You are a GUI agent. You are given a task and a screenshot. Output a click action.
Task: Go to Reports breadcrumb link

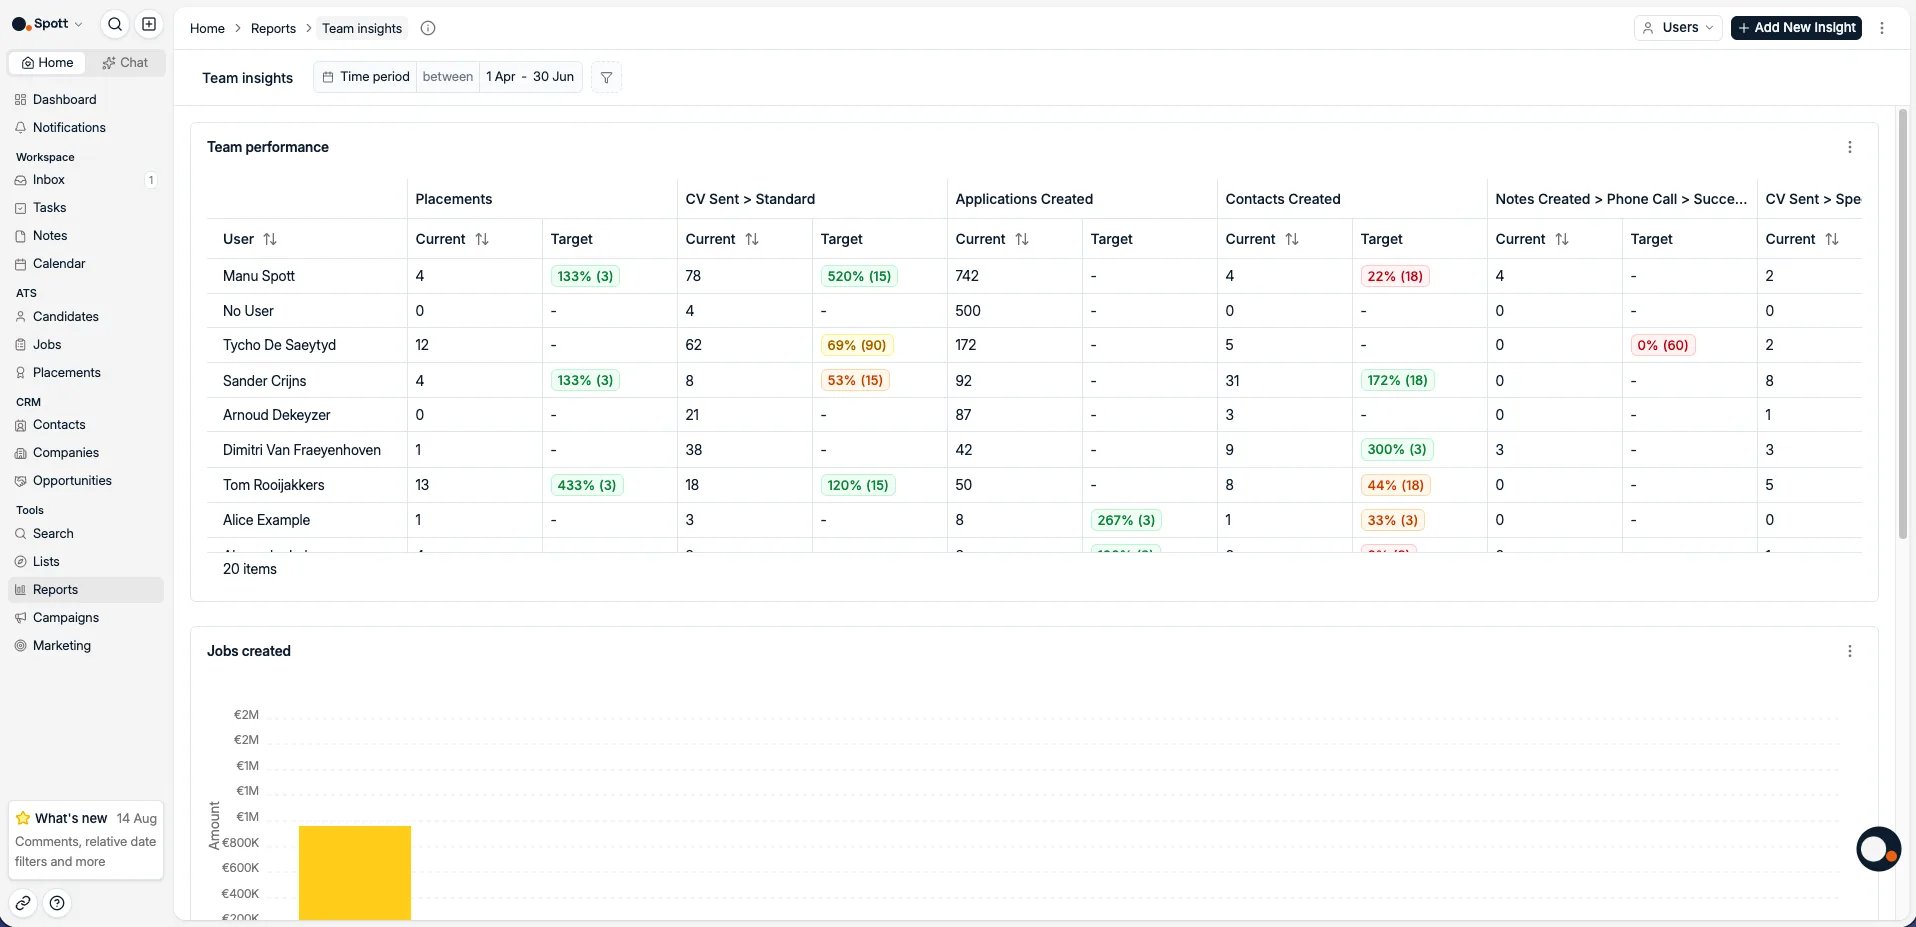tap(273, 28)
